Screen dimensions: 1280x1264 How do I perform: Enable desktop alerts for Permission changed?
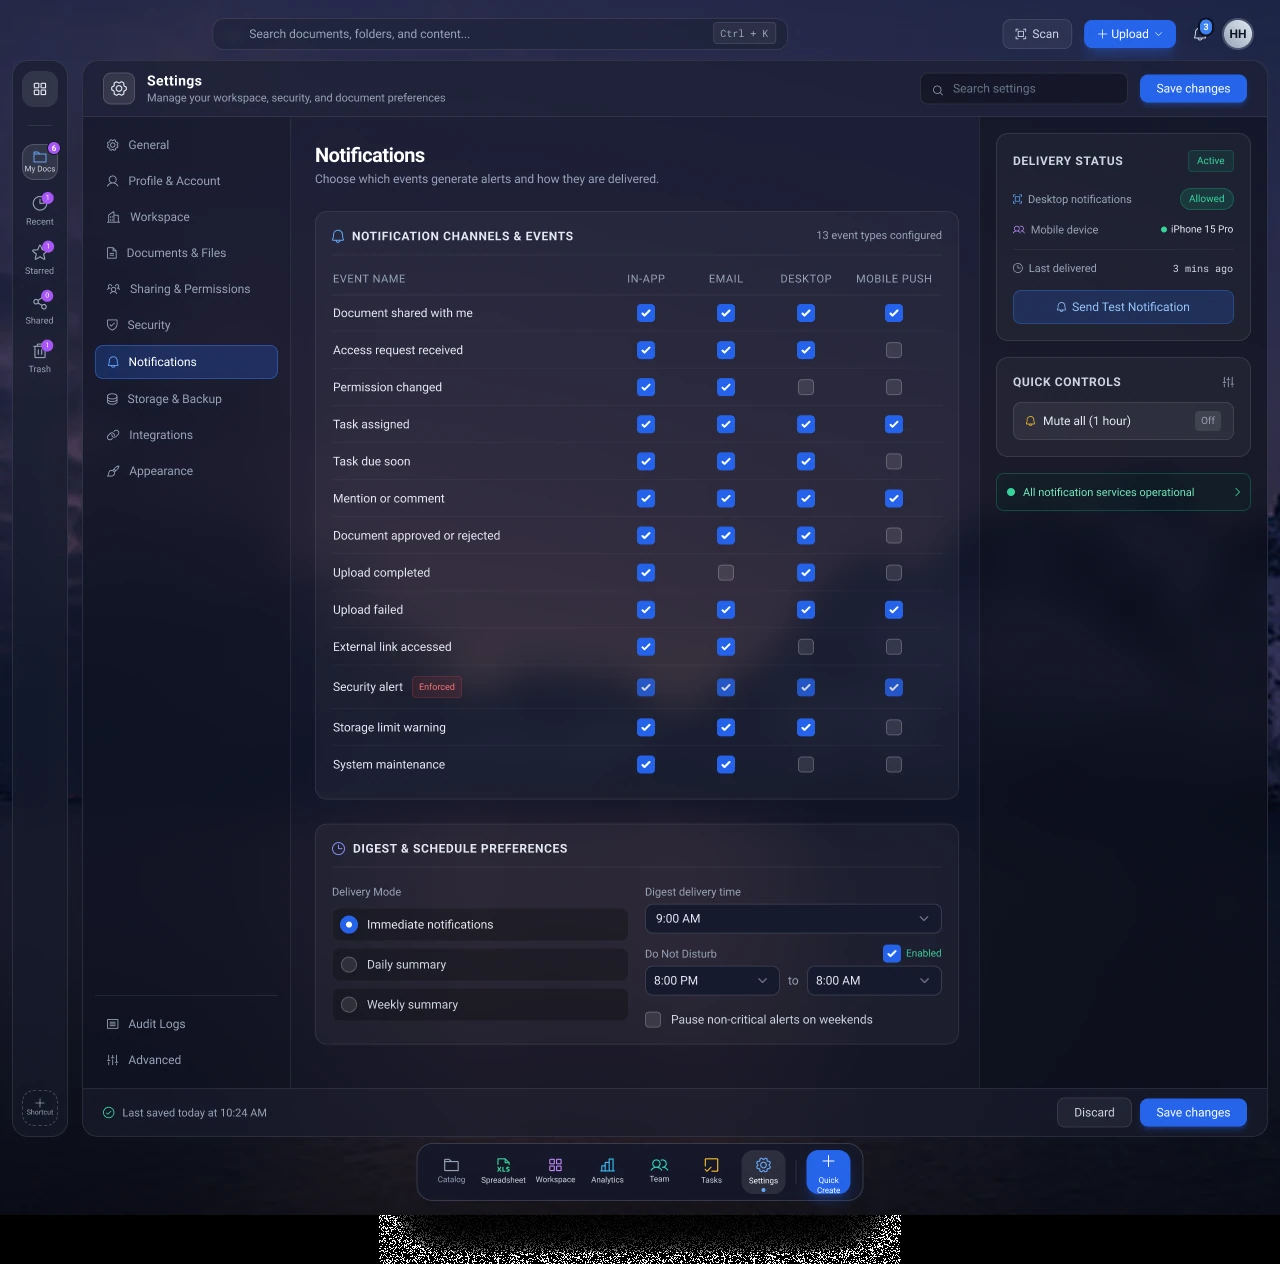click(x=806, y=387)
